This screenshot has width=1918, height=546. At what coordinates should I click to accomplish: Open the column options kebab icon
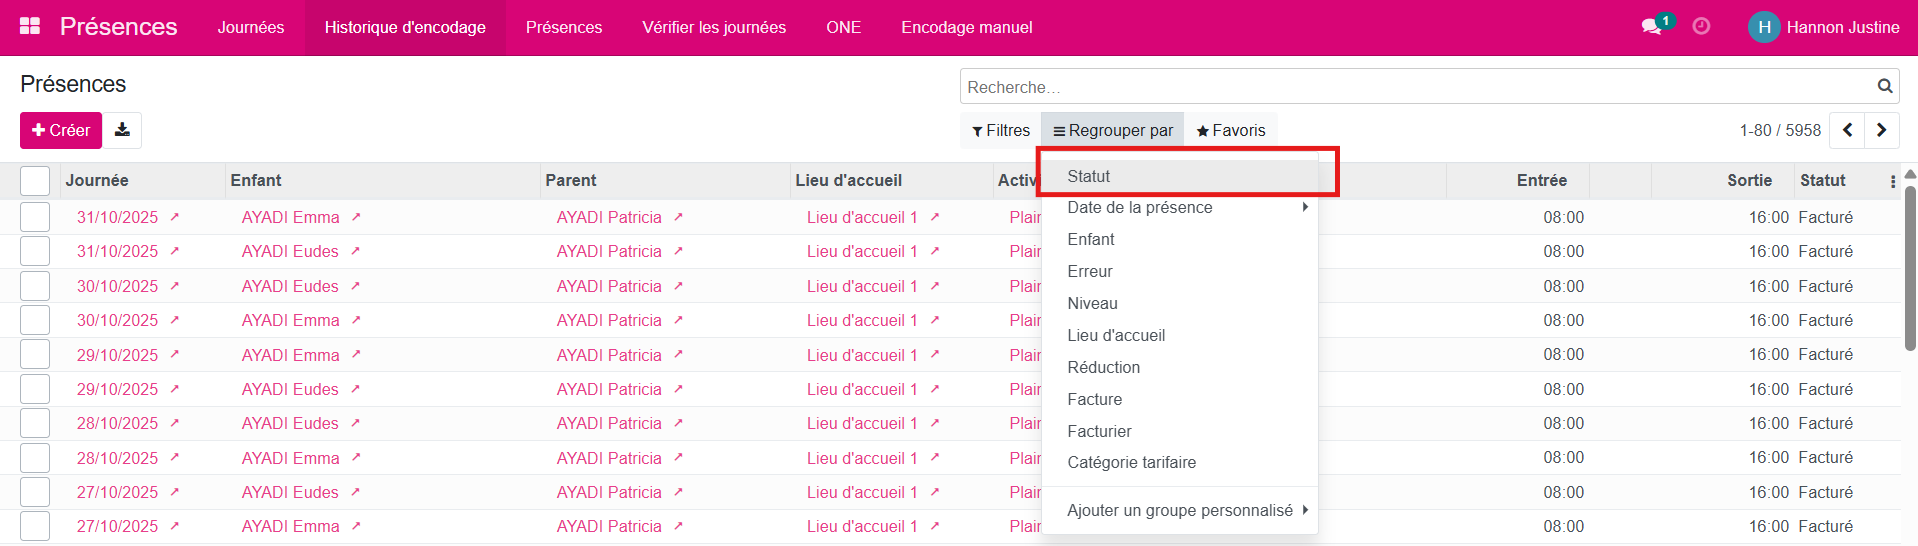pos(1892,181)
